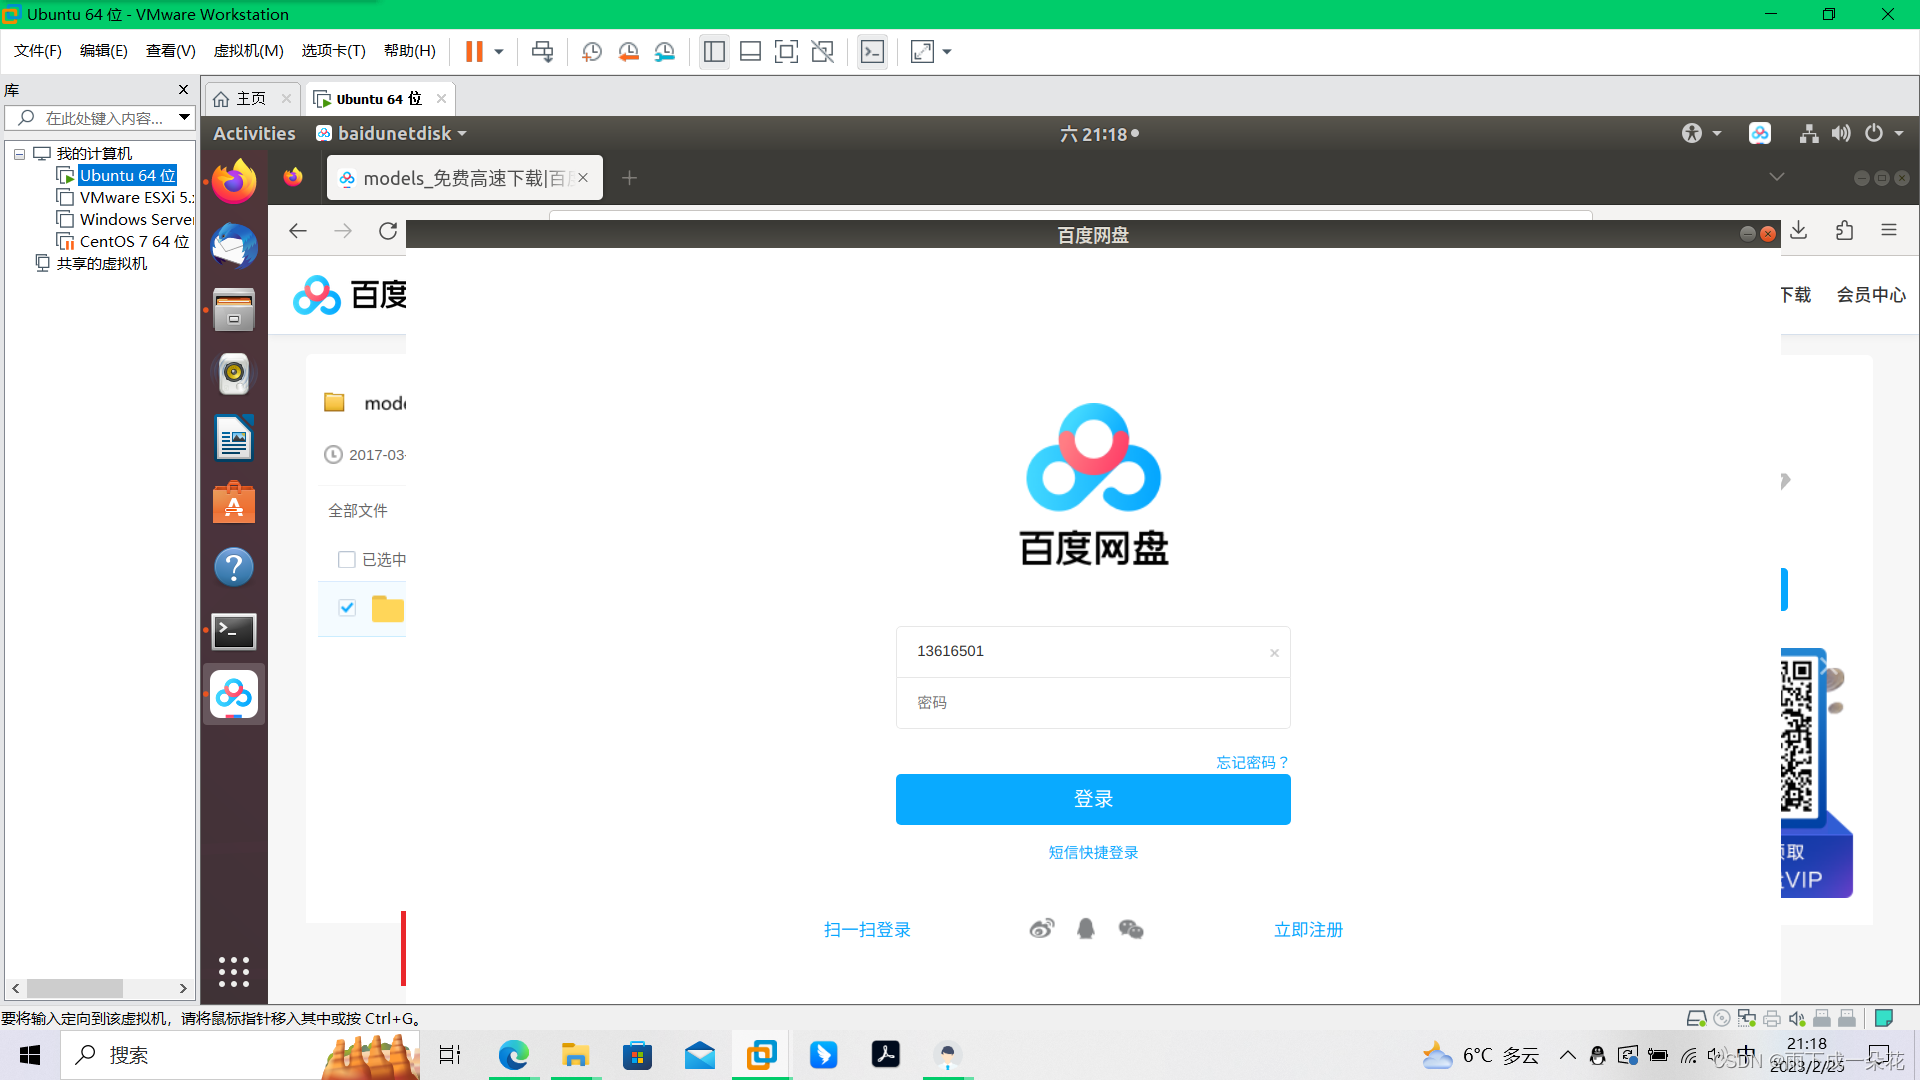Image resolution: width=1920 pixels, height=1080 pixels.
Task: Open Ubuntu's system power menu chevron
Action: click(1899, 133)
